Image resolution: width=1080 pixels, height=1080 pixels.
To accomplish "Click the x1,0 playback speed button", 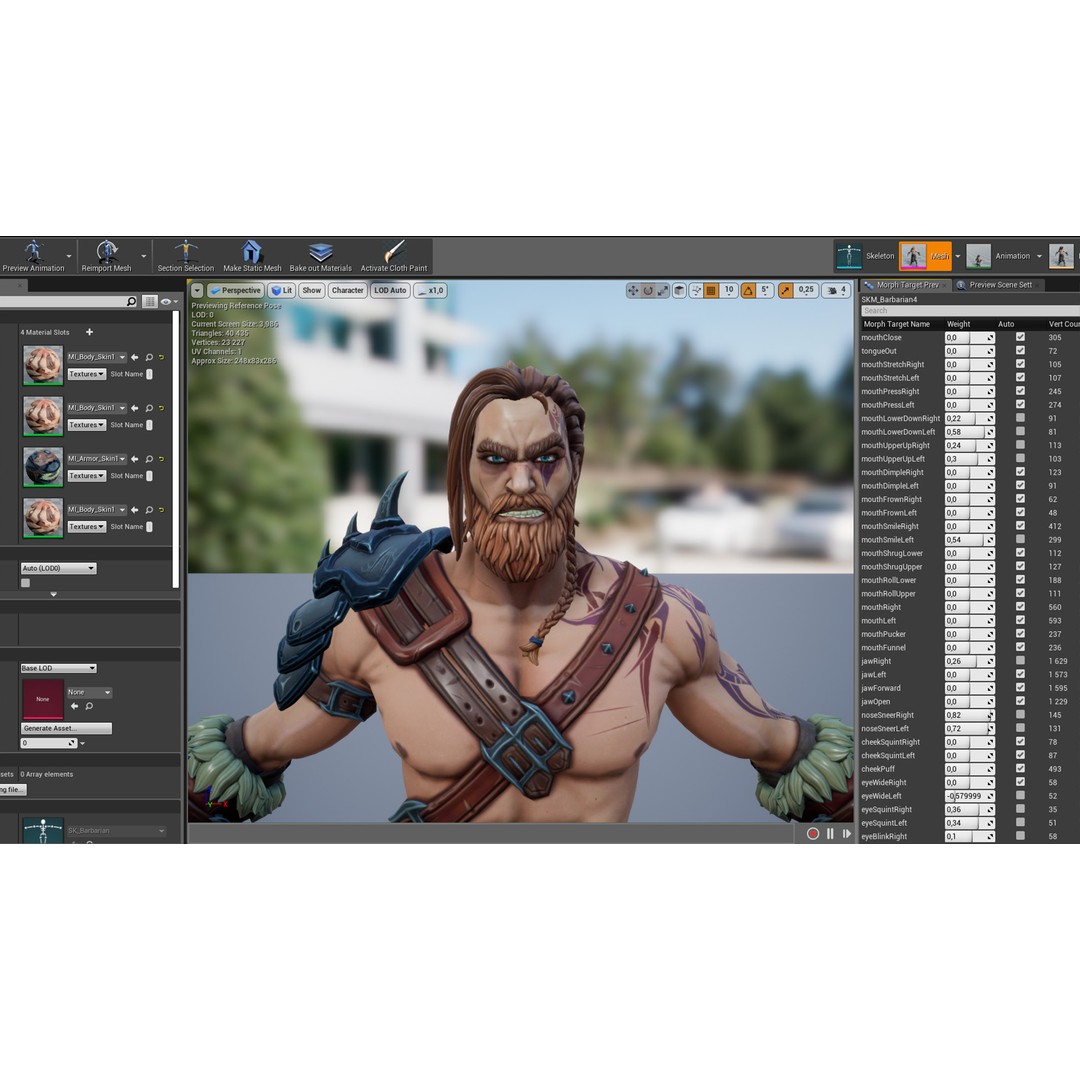I will coord(430,291).
